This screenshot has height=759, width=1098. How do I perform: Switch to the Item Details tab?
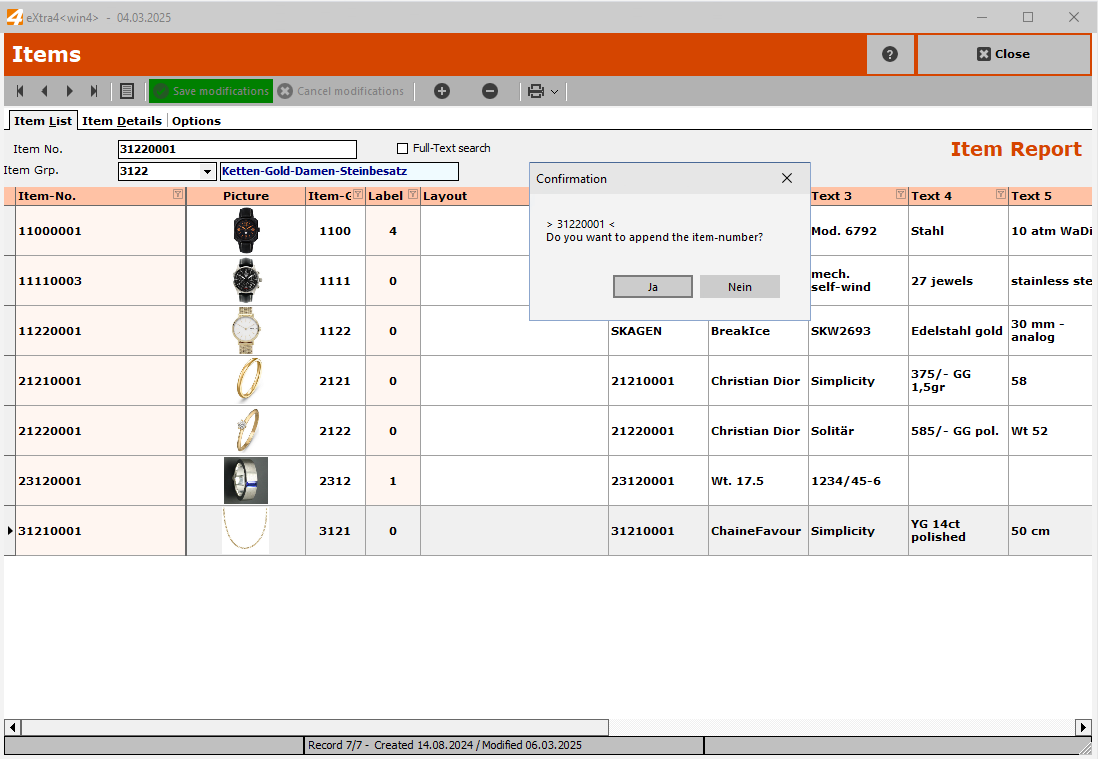(122, 121)
